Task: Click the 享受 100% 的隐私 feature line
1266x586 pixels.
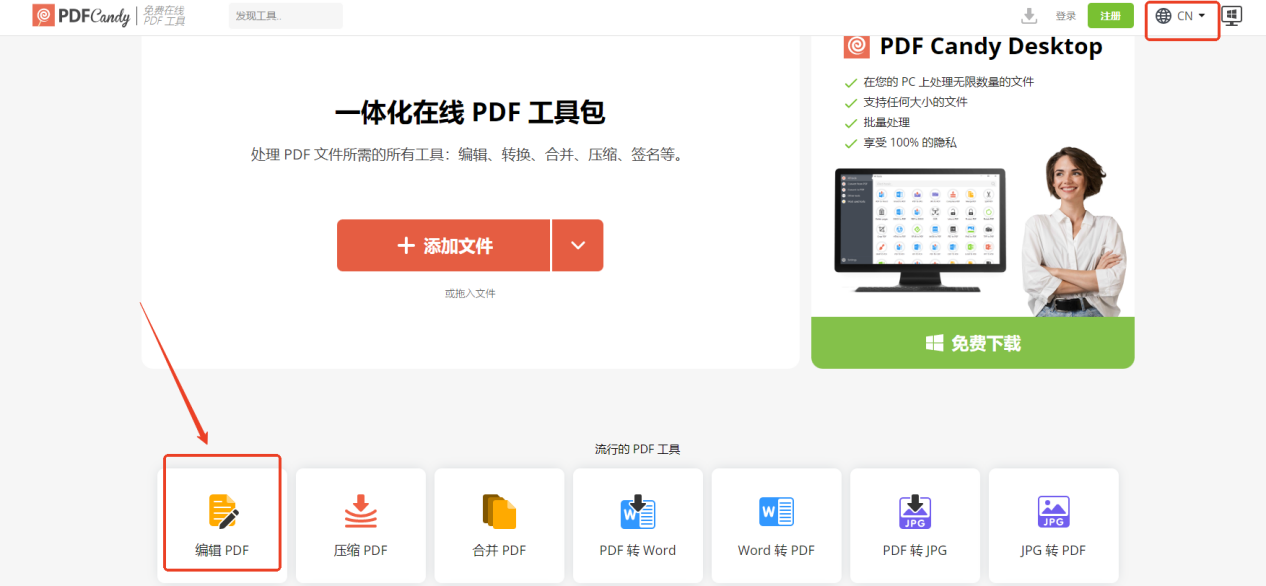Action: click(910, 142)
